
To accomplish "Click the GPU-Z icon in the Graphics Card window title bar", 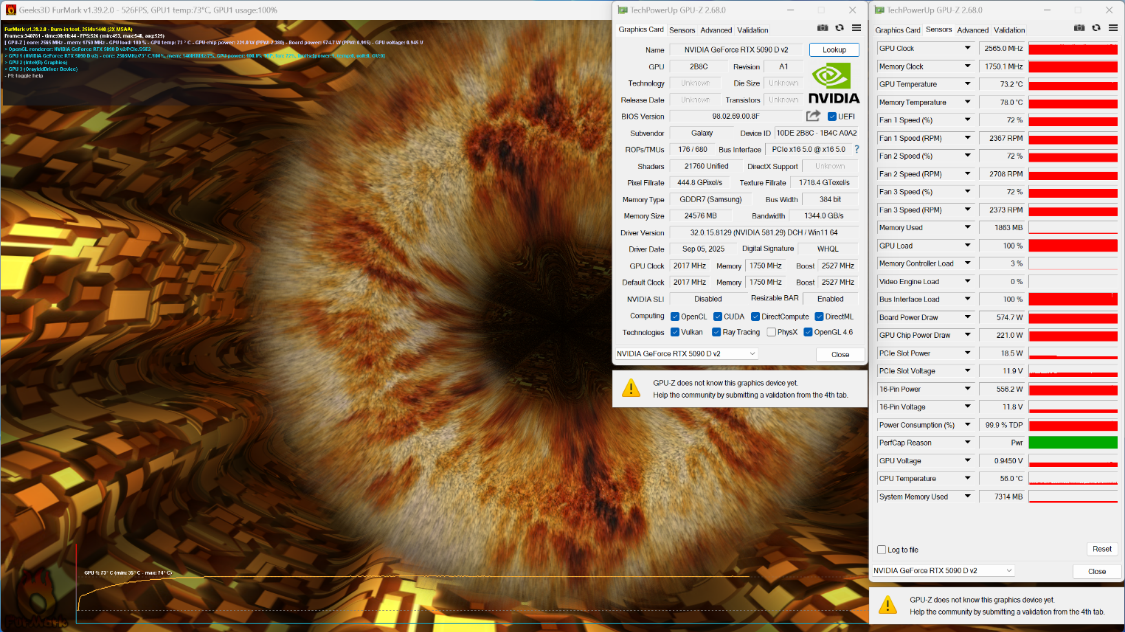I will (622, 10).
